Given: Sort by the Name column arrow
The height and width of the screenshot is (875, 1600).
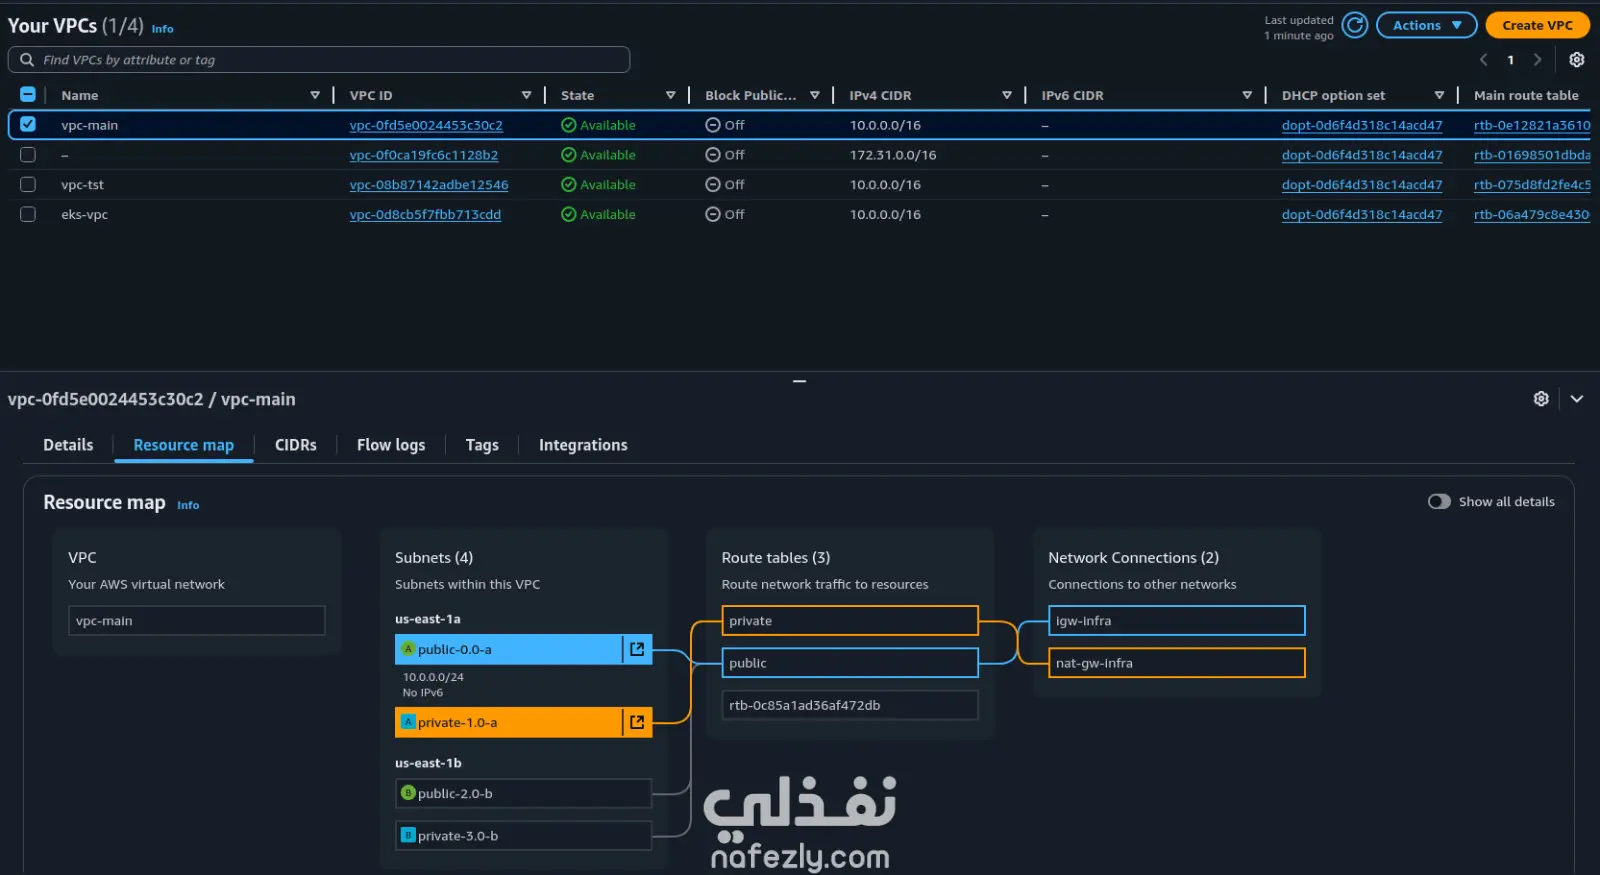Looking at the screenshot, I should pyautogui.click(x=315, y=95).
